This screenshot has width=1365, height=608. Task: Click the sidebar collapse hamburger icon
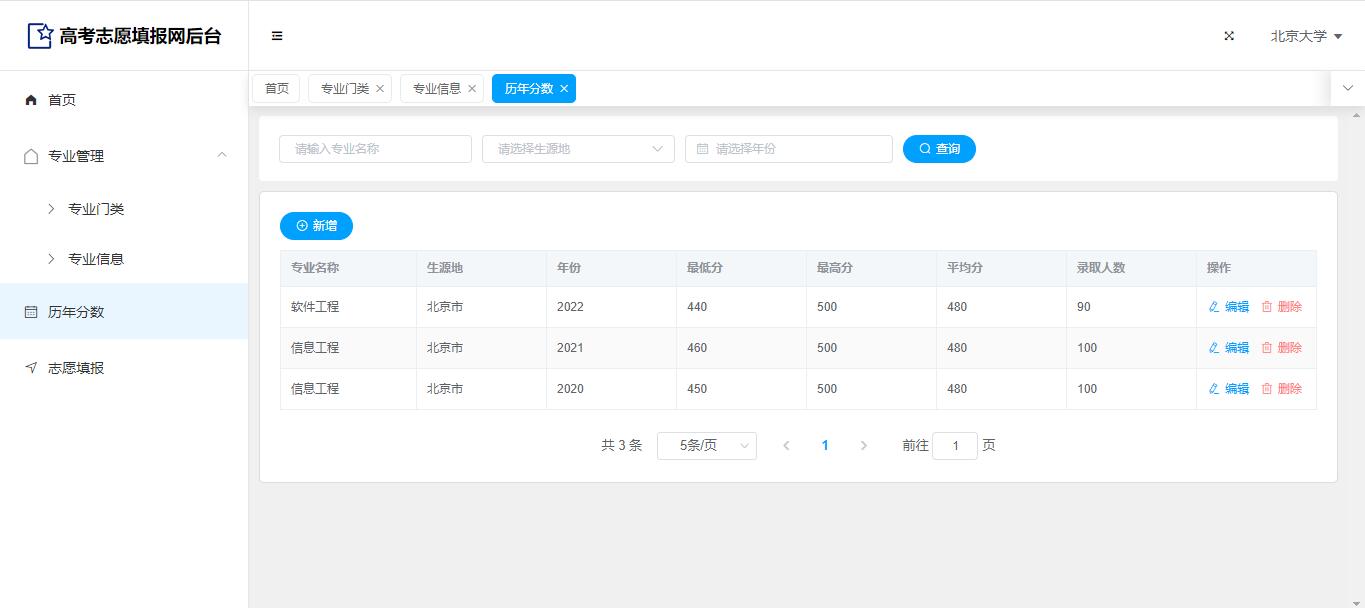[x=277, y=36]
